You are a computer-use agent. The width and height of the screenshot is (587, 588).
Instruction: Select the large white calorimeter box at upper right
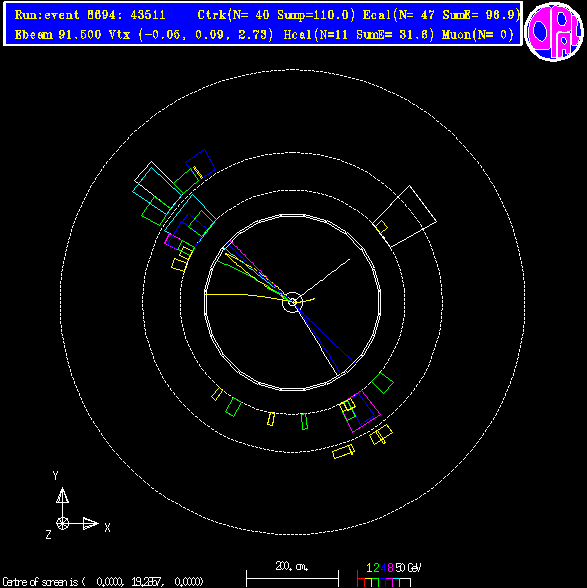point(405,216)
